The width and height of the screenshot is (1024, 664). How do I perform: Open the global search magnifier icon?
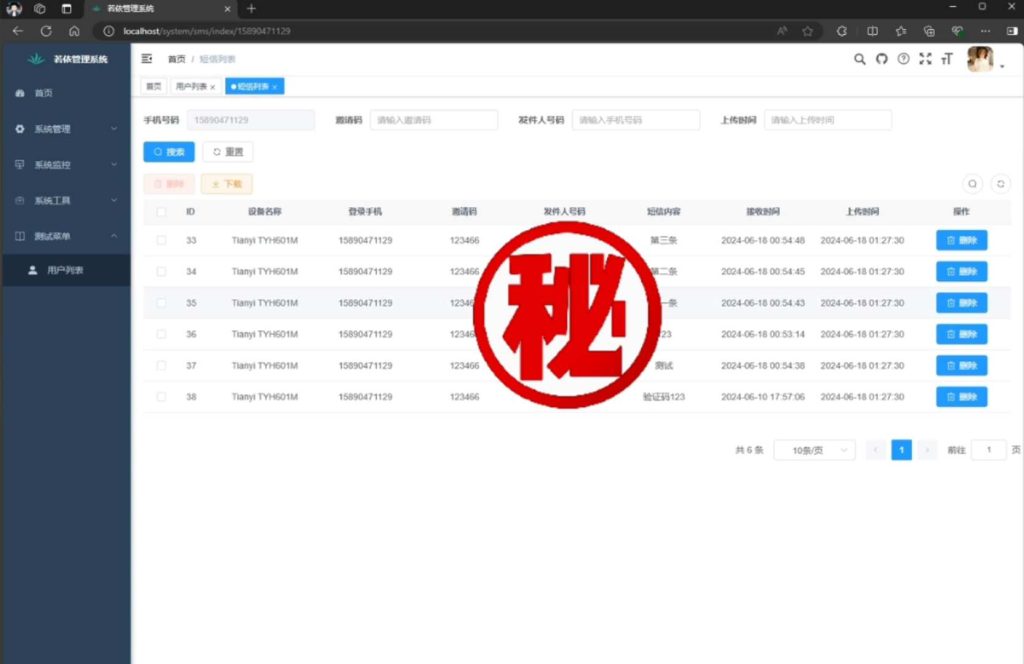pyautogui.click(x=859, y=59)
